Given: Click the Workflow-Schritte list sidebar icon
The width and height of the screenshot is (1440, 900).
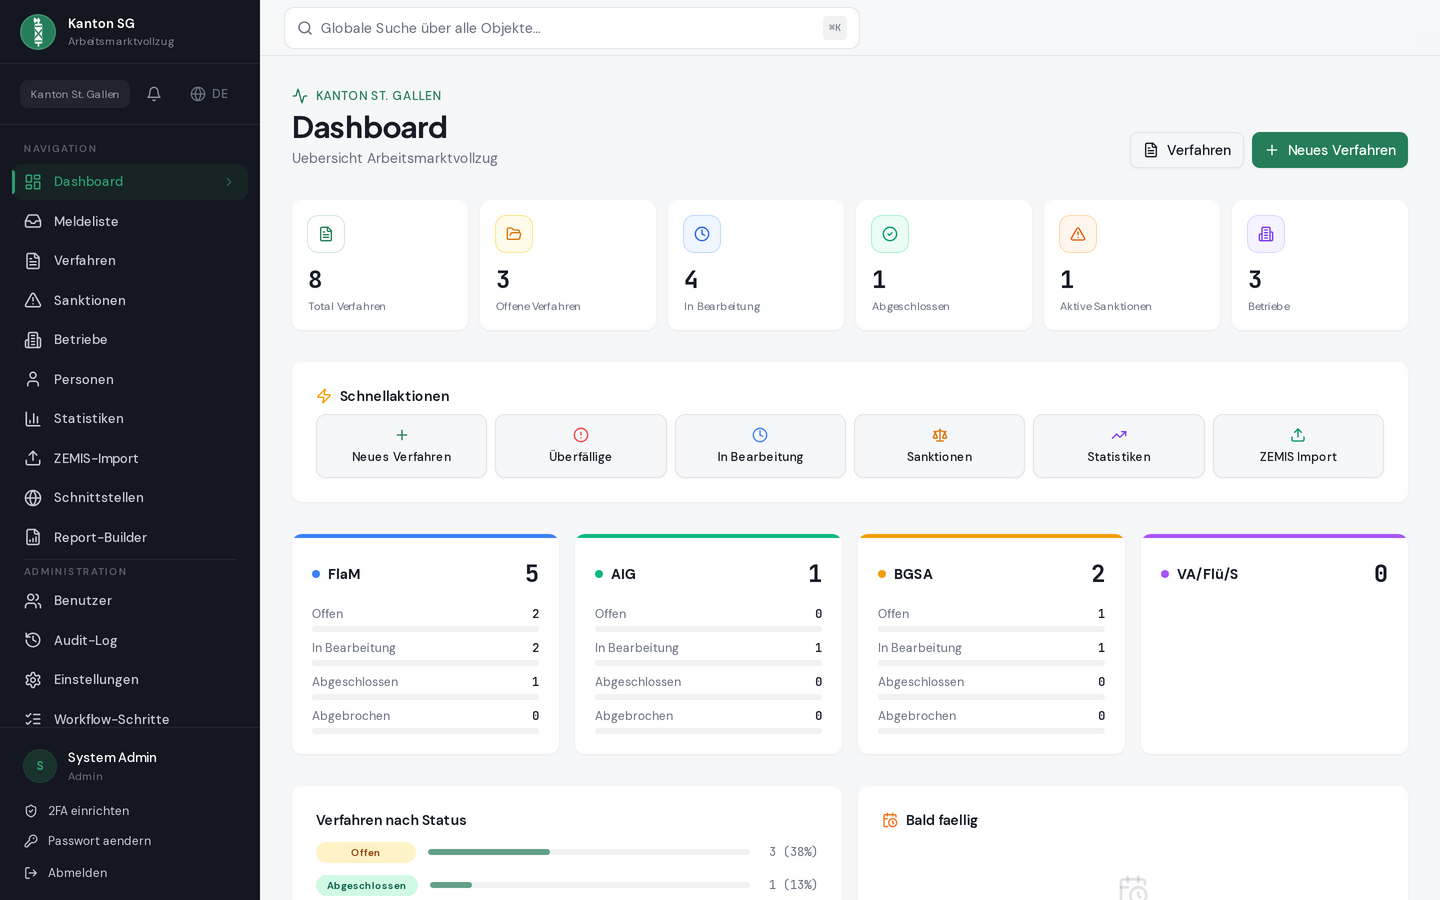Looking at the screenshot, I should pos(33,719).
